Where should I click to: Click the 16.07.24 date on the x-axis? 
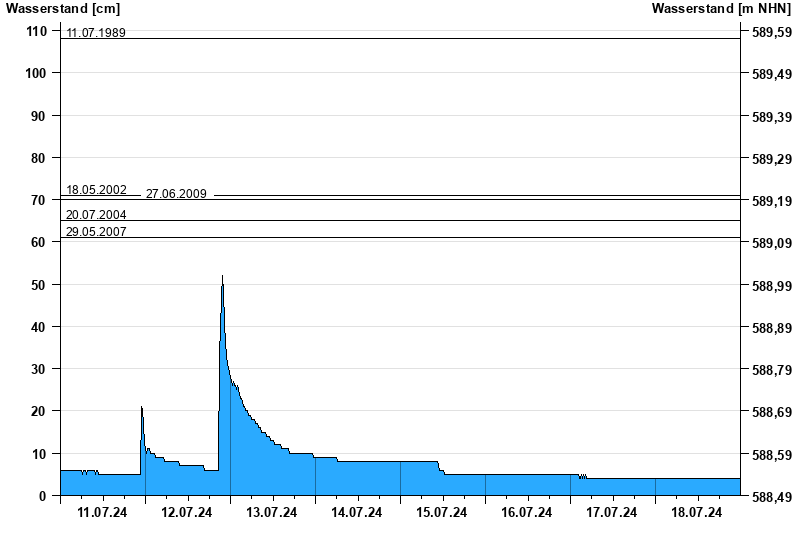click(527, 513)
